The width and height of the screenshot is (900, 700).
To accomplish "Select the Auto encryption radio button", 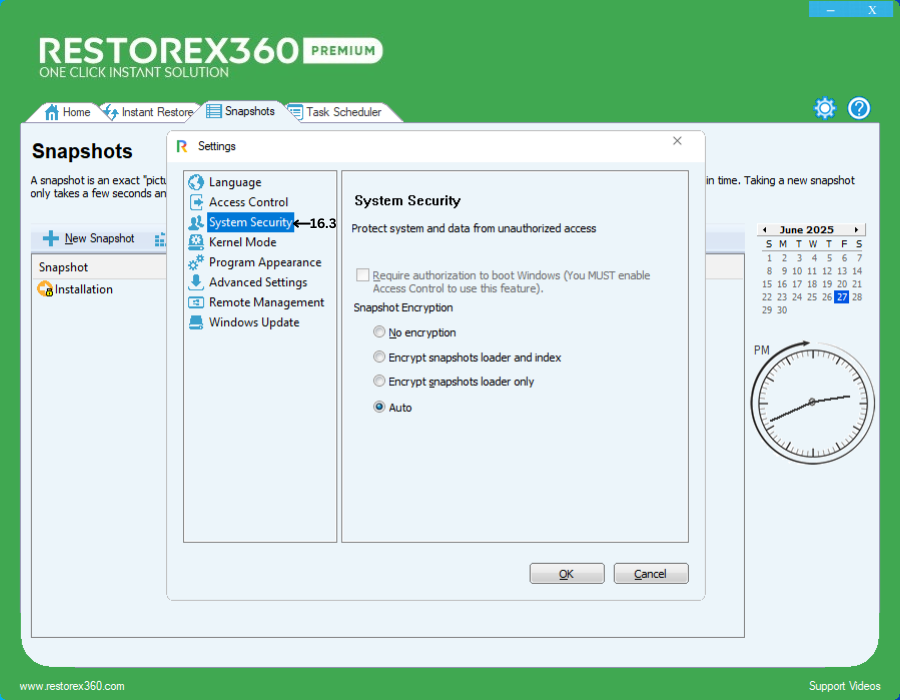I will (379, 407).
